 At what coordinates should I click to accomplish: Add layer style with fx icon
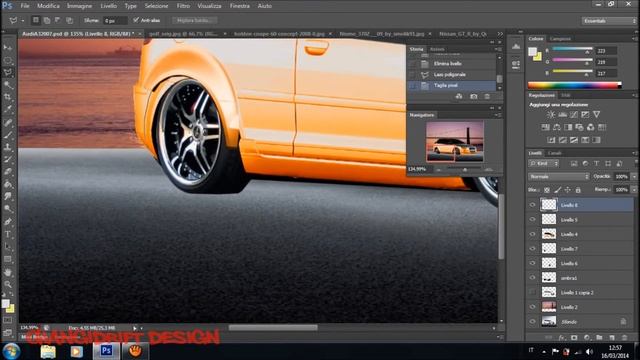click(562, 338)
